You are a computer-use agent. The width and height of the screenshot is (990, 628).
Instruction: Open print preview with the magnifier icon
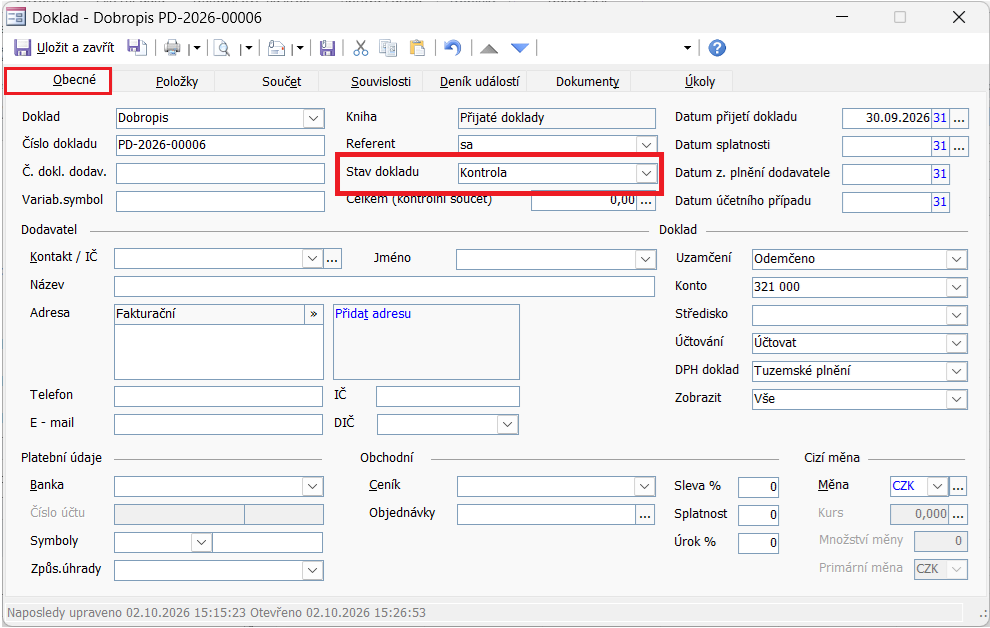coord(222,48)
